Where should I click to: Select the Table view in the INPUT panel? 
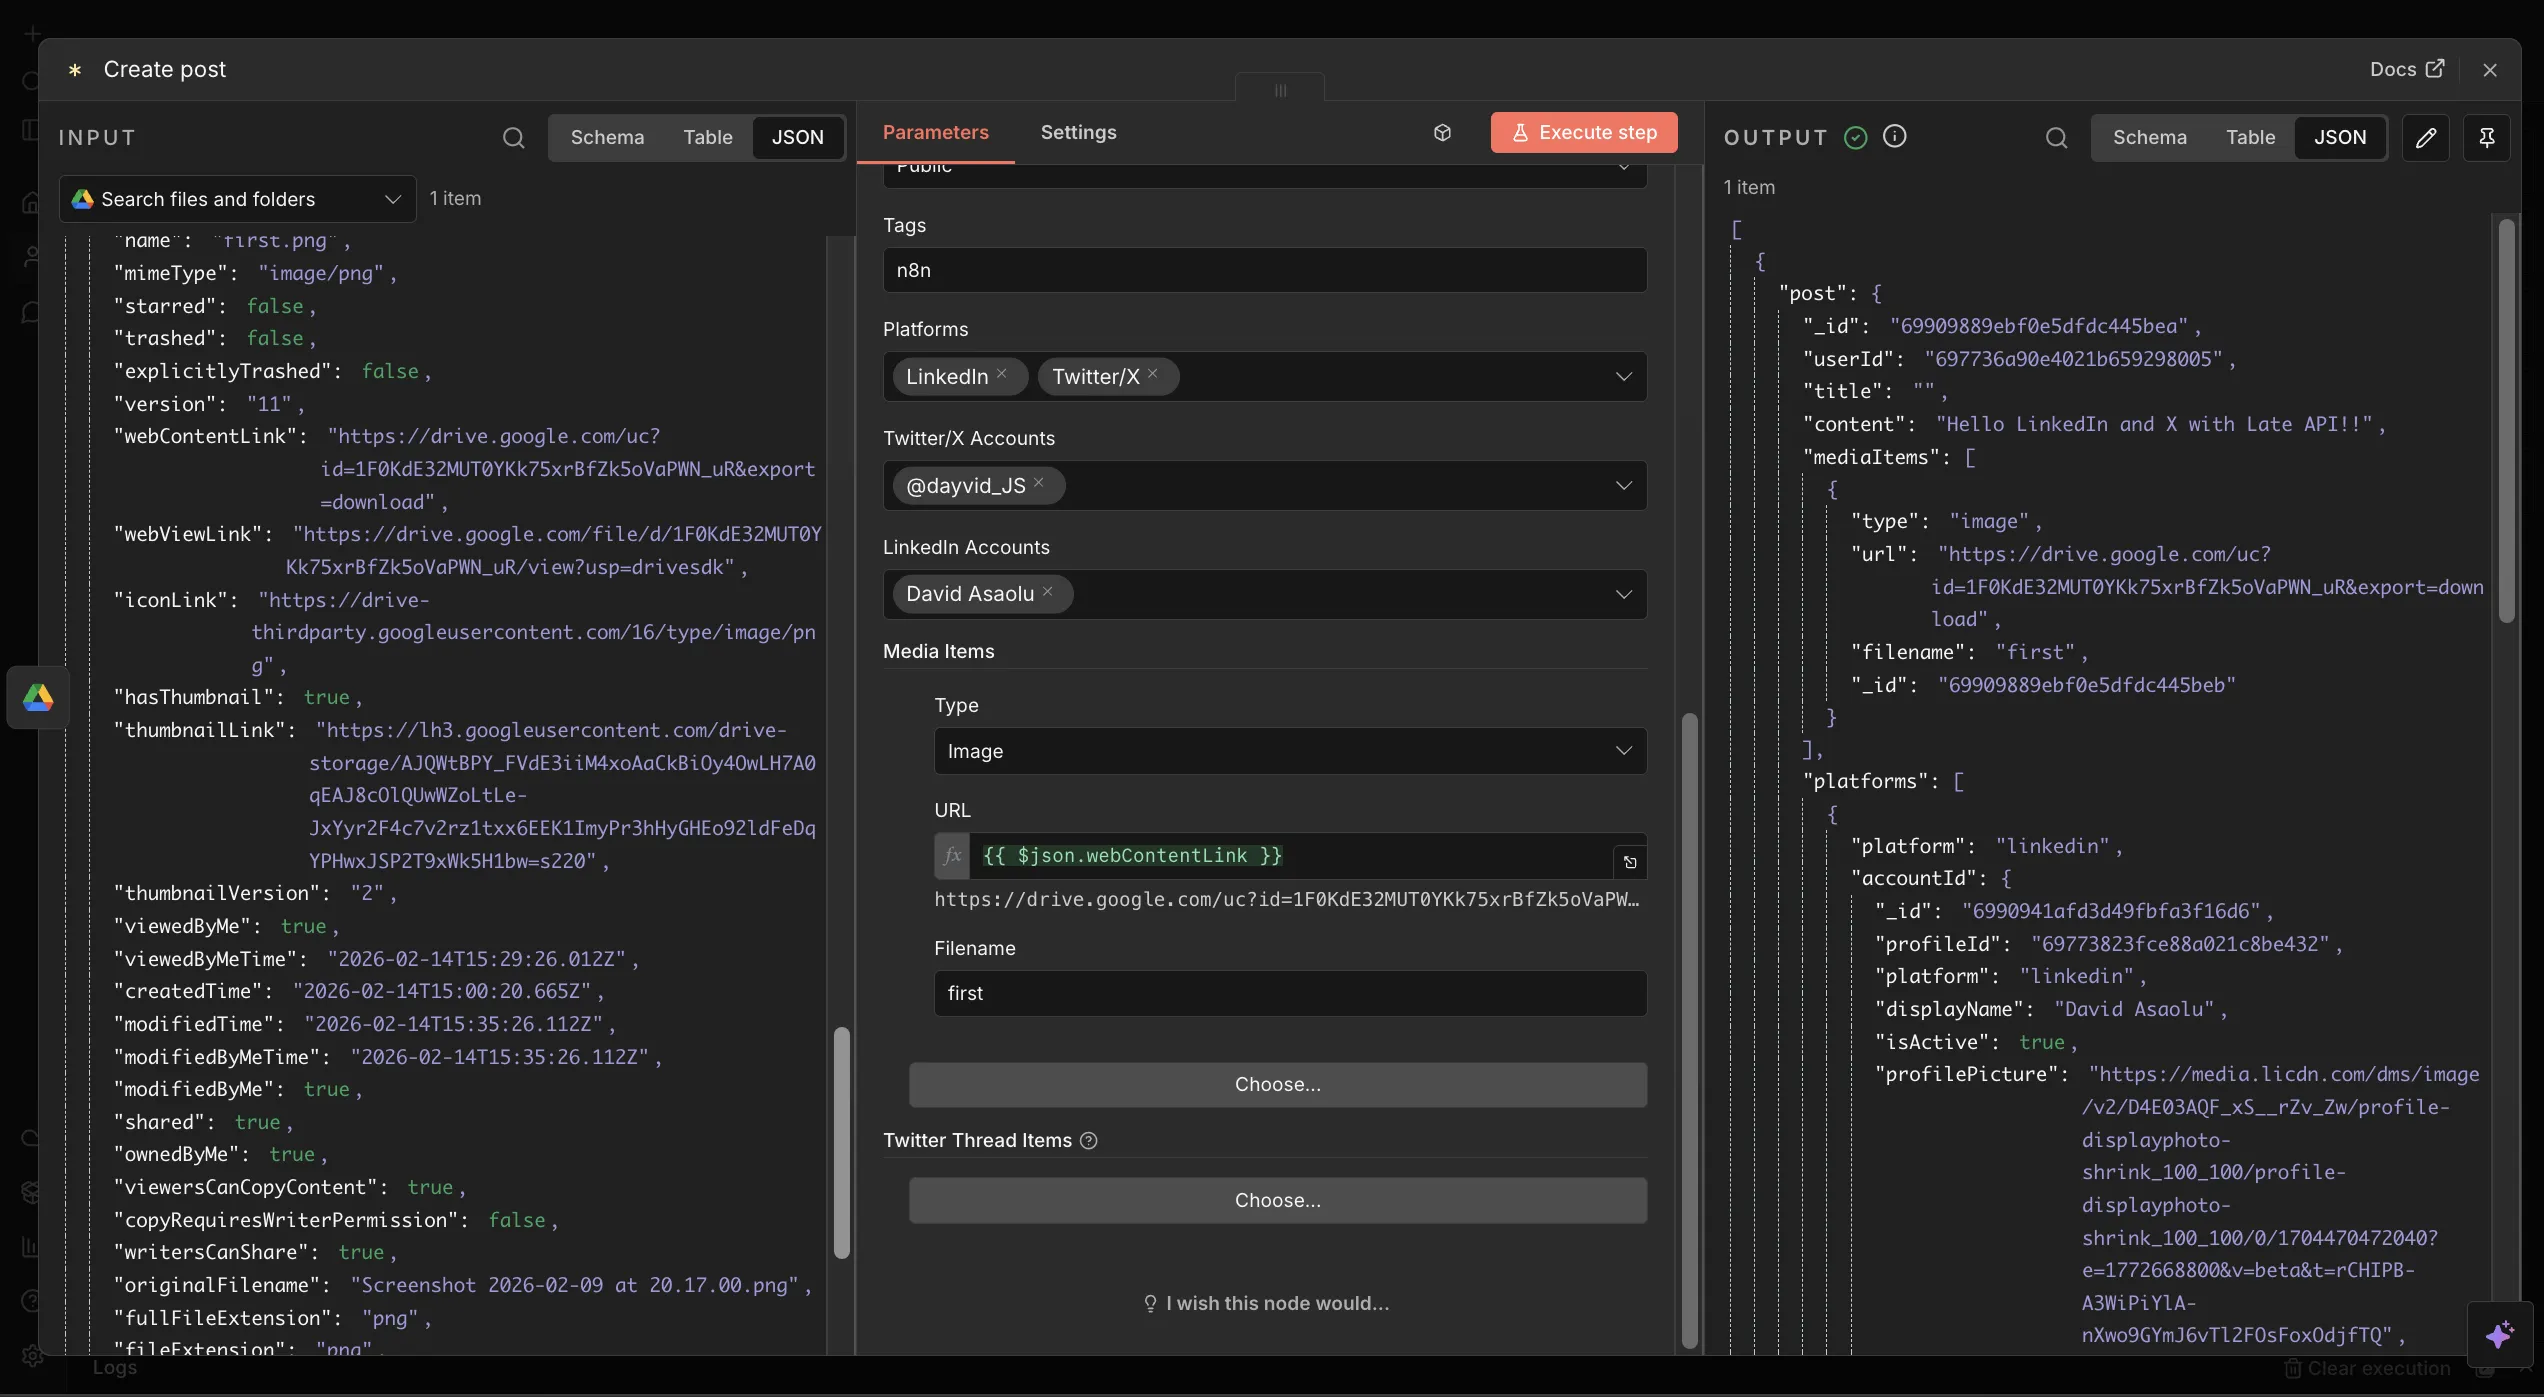click(708, 137)
